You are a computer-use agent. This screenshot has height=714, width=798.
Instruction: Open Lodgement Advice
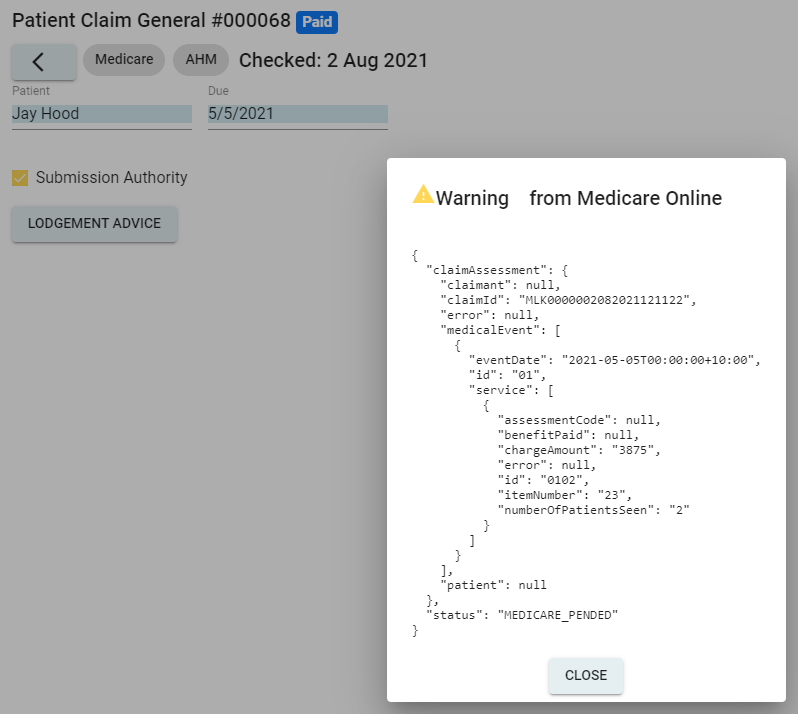(x=95, y=223)
